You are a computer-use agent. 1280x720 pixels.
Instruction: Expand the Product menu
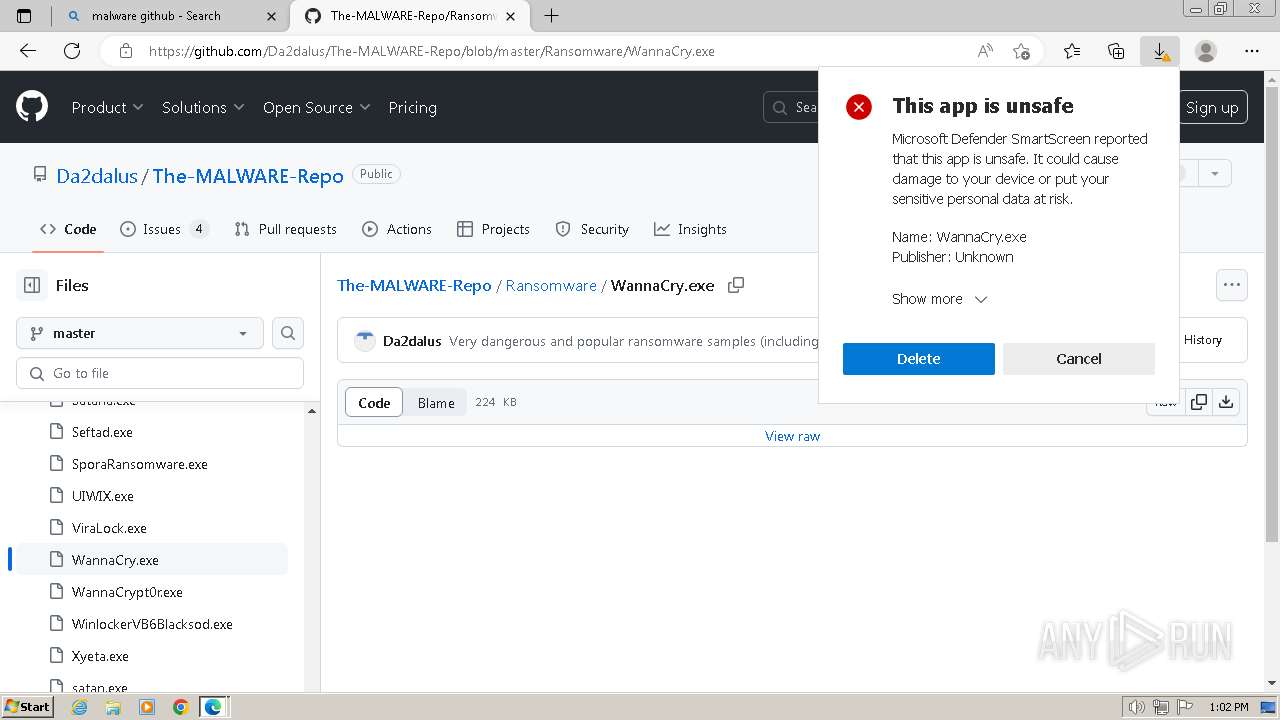click(x=107, y=107)
